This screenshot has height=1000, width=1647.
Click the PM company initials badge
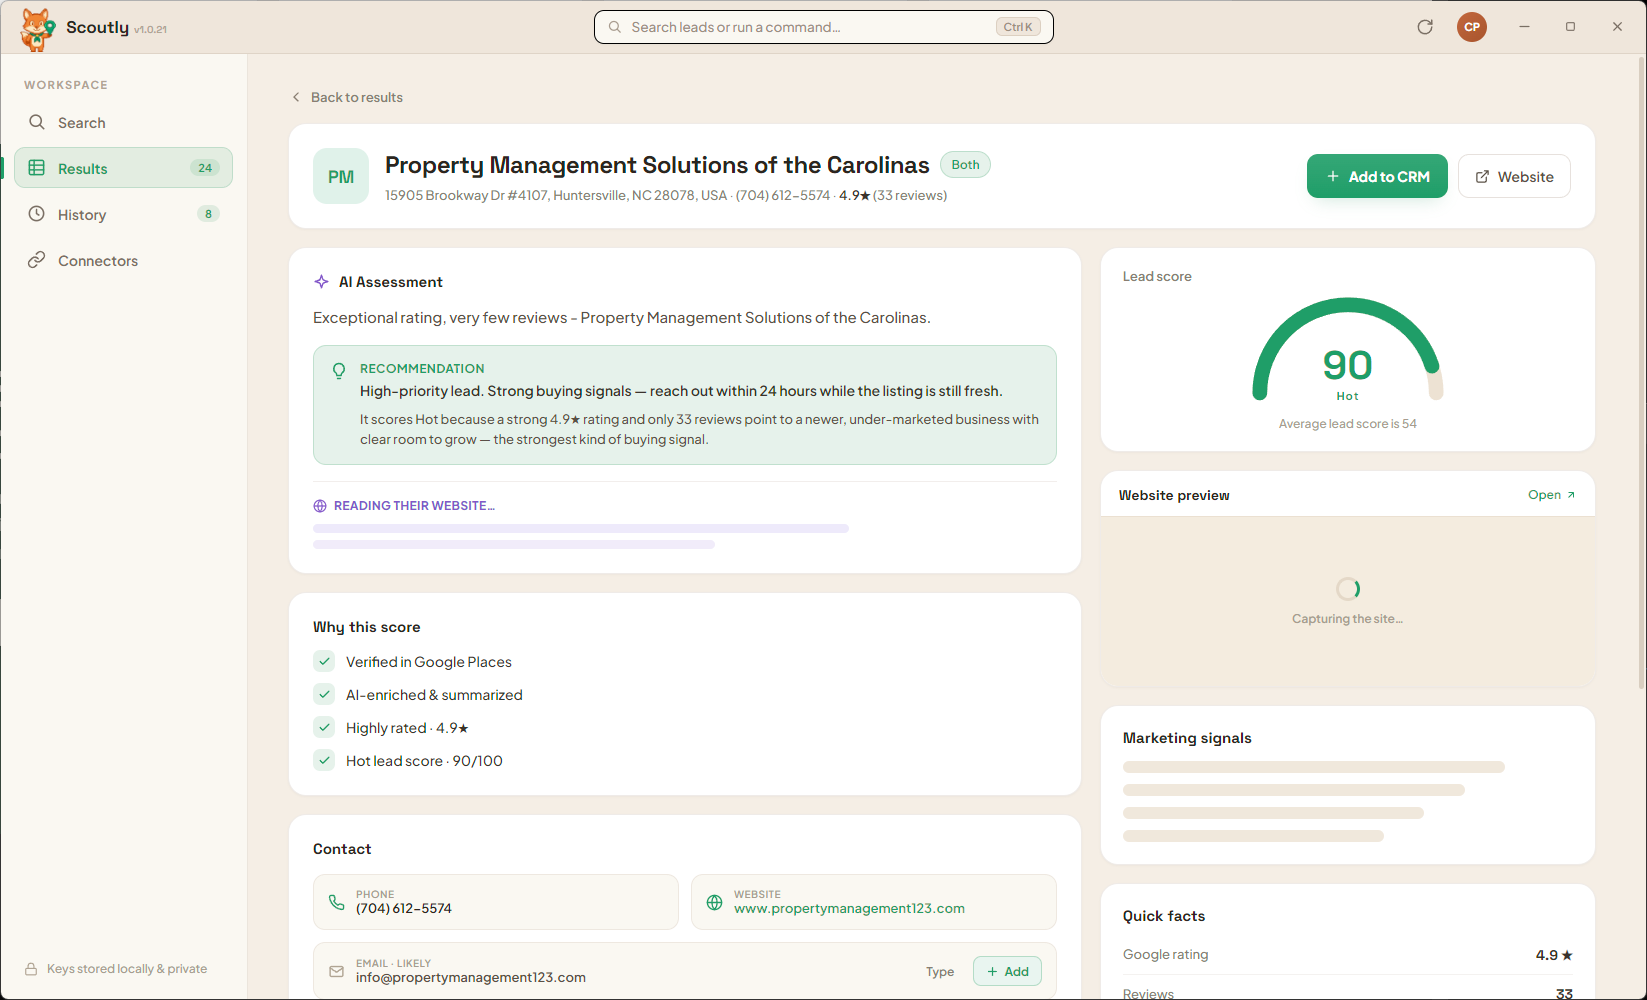coord(341,176)
